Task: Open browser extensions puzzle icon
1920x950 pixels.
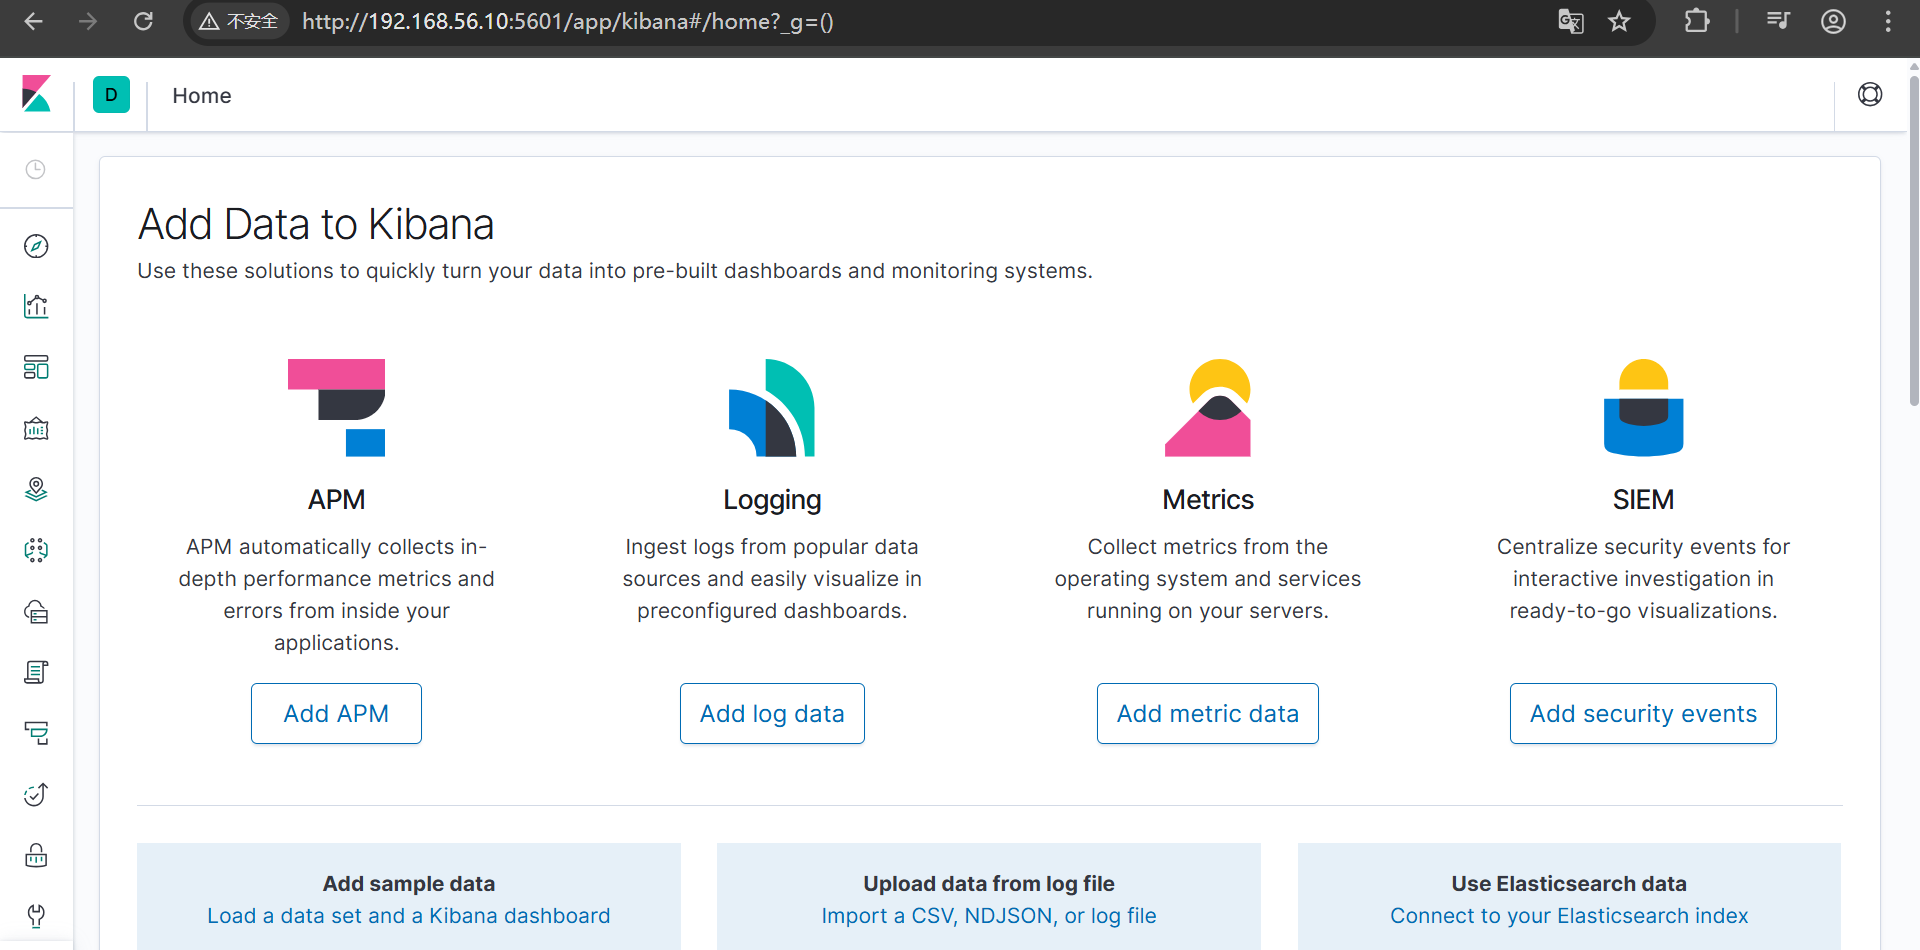Action: click(1697, 21)
